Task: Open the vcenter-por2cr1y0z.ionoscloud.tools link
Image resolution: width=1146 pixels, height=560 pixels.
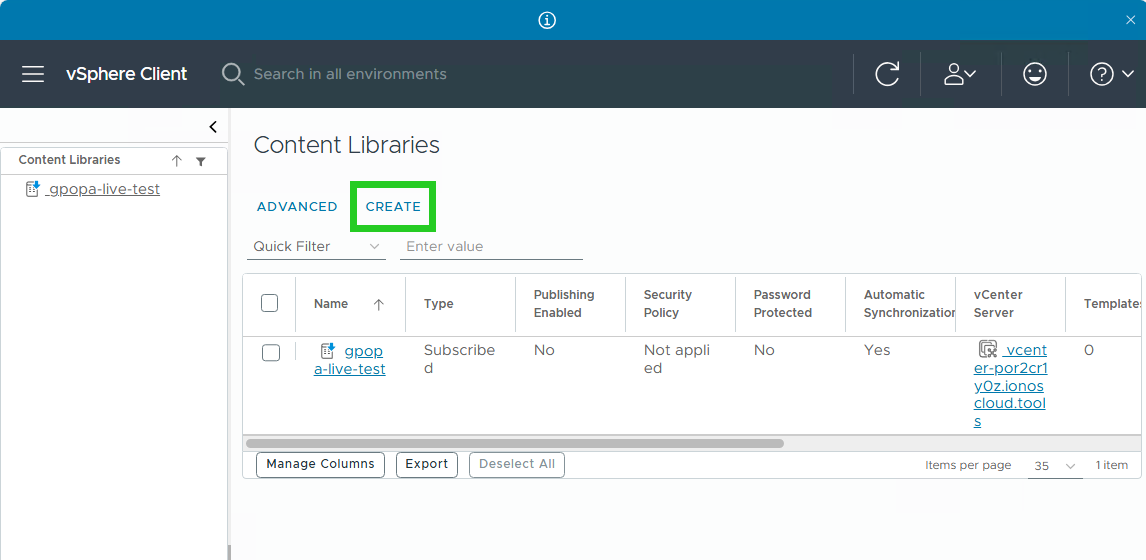Action: (x=1012, y=386)
